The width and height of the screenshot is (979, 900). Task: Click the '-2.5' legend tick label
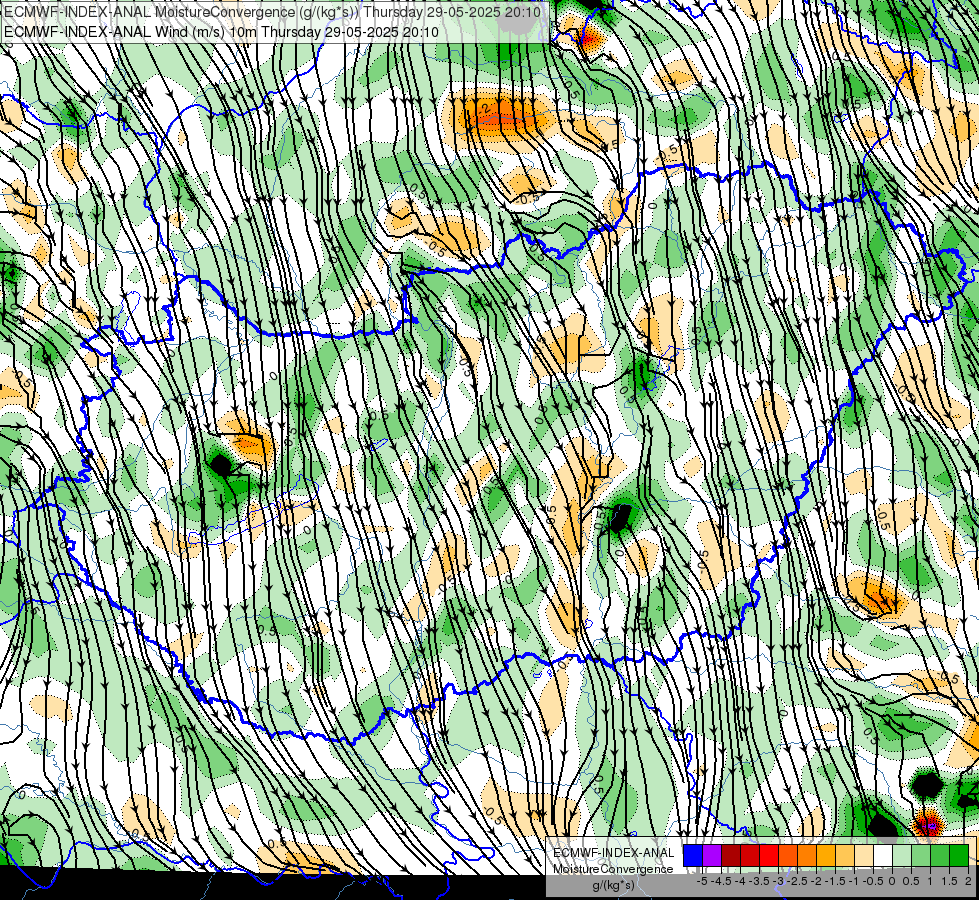(798, 881)
